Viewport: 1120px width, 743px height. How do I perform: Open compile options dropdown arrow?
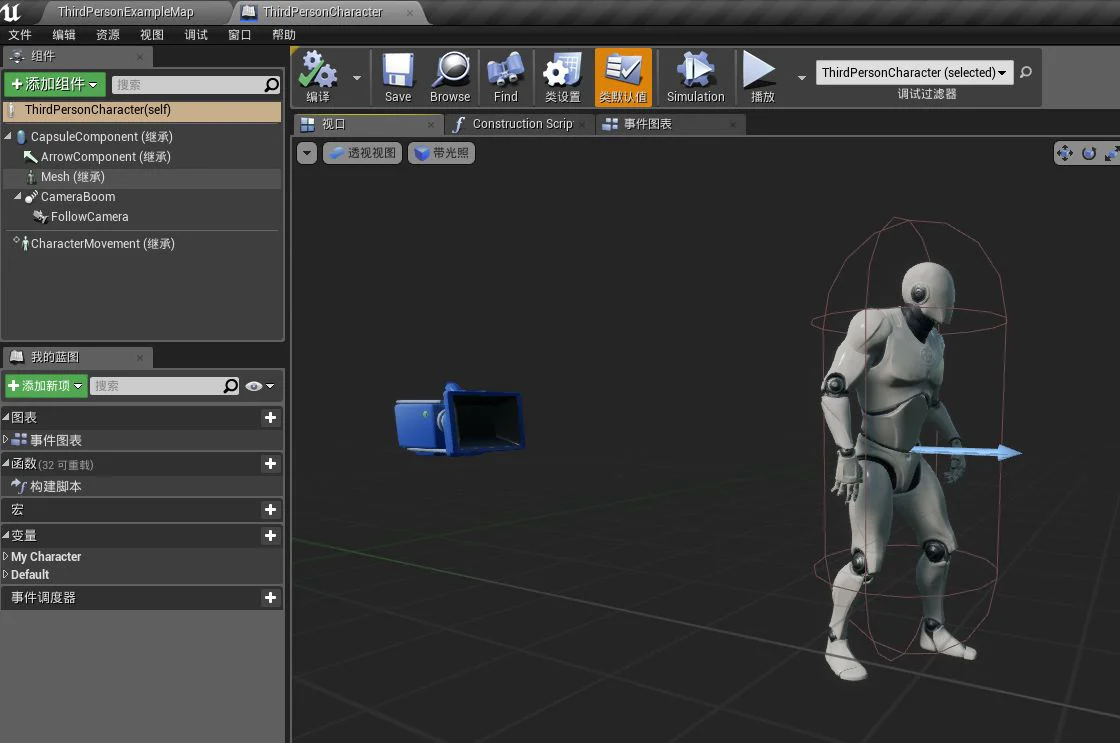pyautogui.click(x=356, y=77)
